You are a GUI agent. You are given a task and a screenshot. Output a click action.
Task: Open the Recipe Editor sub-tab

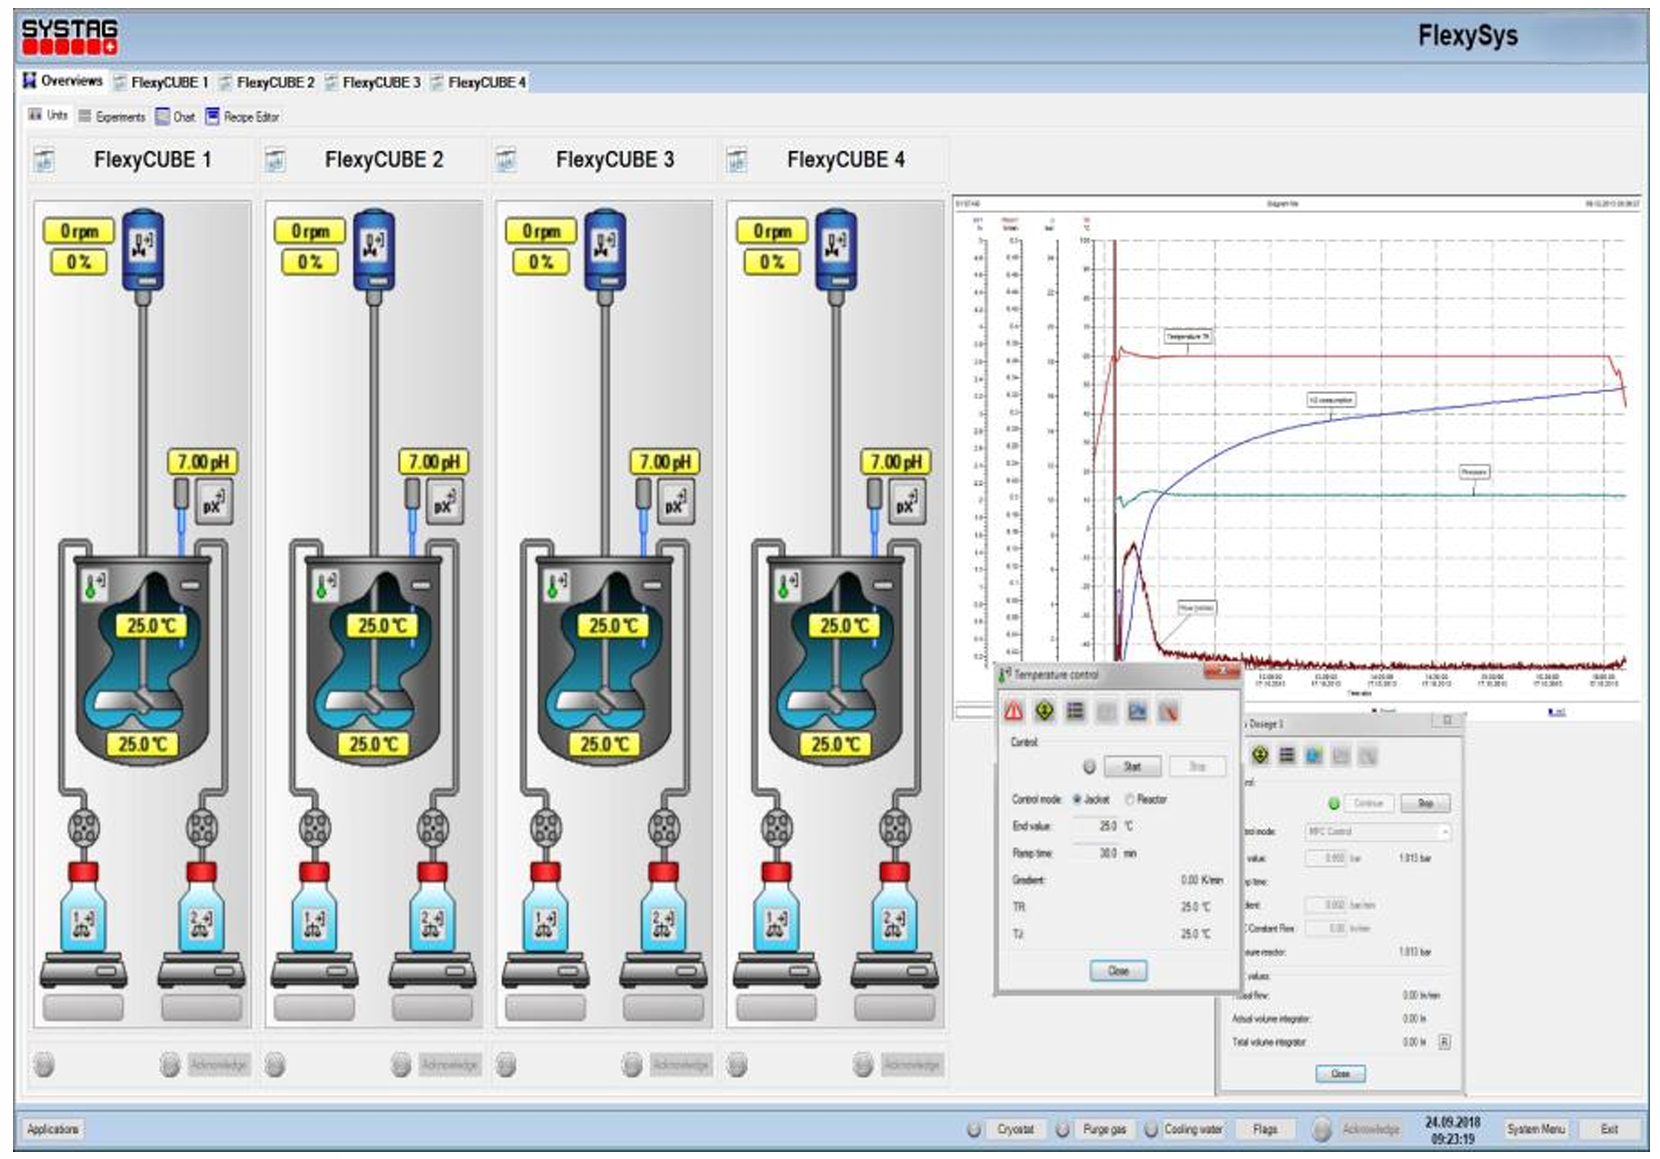pyautogui.click(x=242, y=117)
